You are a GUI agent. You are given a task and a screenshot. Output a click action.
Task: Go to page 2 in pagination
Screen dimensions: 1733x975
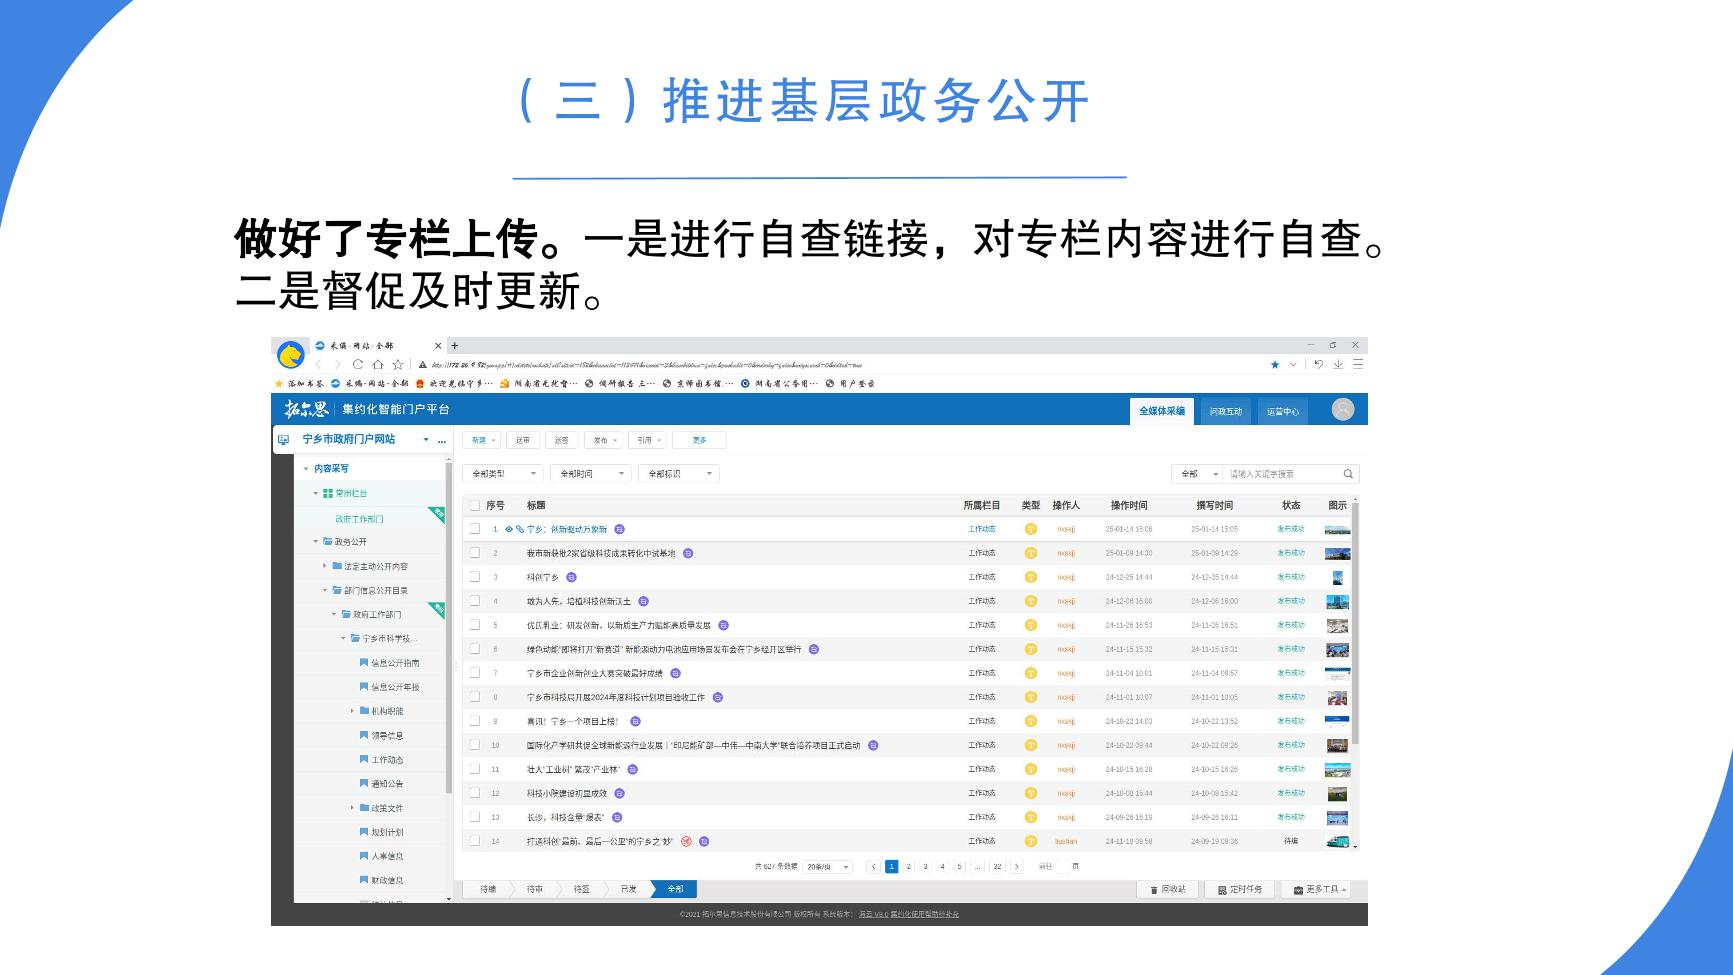point(908,867)
